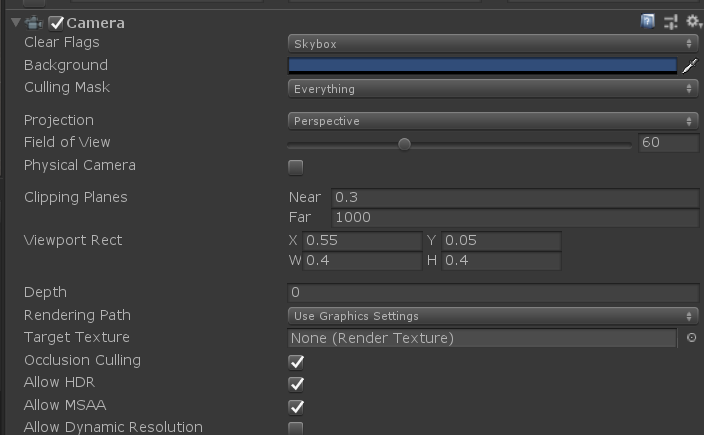Click the Target Texture label
The image size is (704, 435).
(x=77, y=337)
